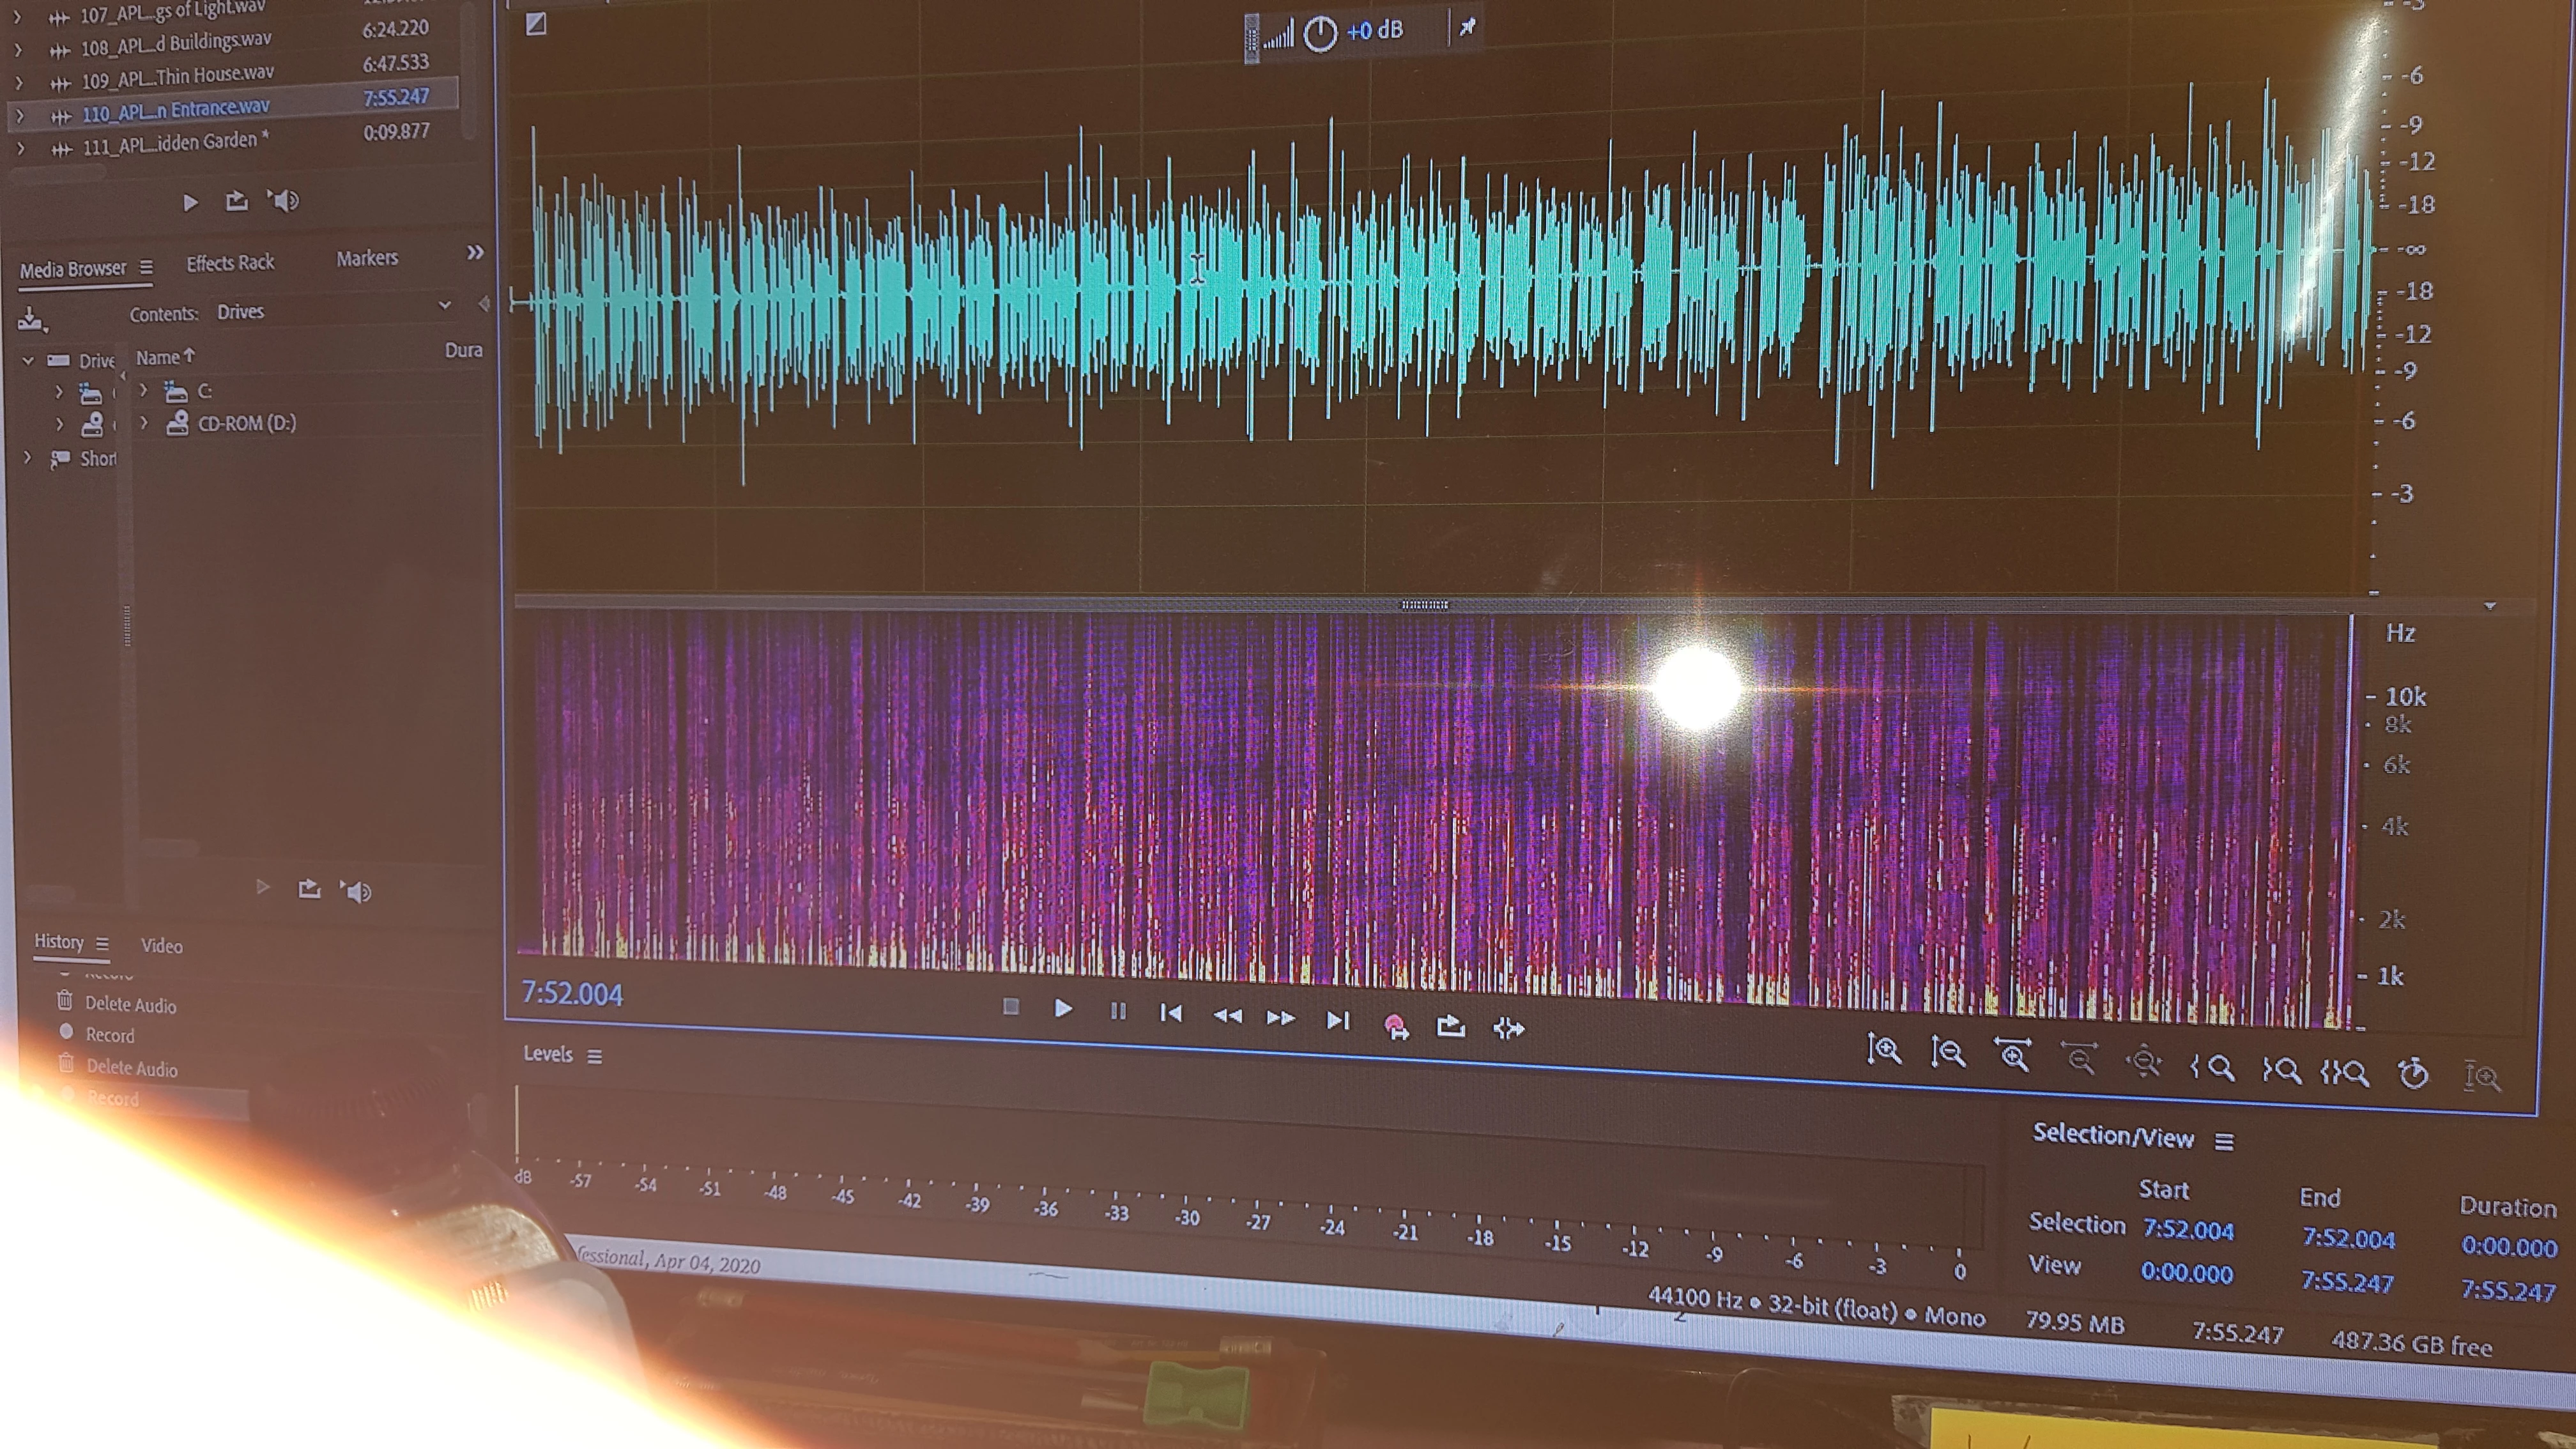Click the Skip Selection icon in transport
Image resolution: width=2576 pixels, height=1449 pixels.
[x=1508, y=1029]
